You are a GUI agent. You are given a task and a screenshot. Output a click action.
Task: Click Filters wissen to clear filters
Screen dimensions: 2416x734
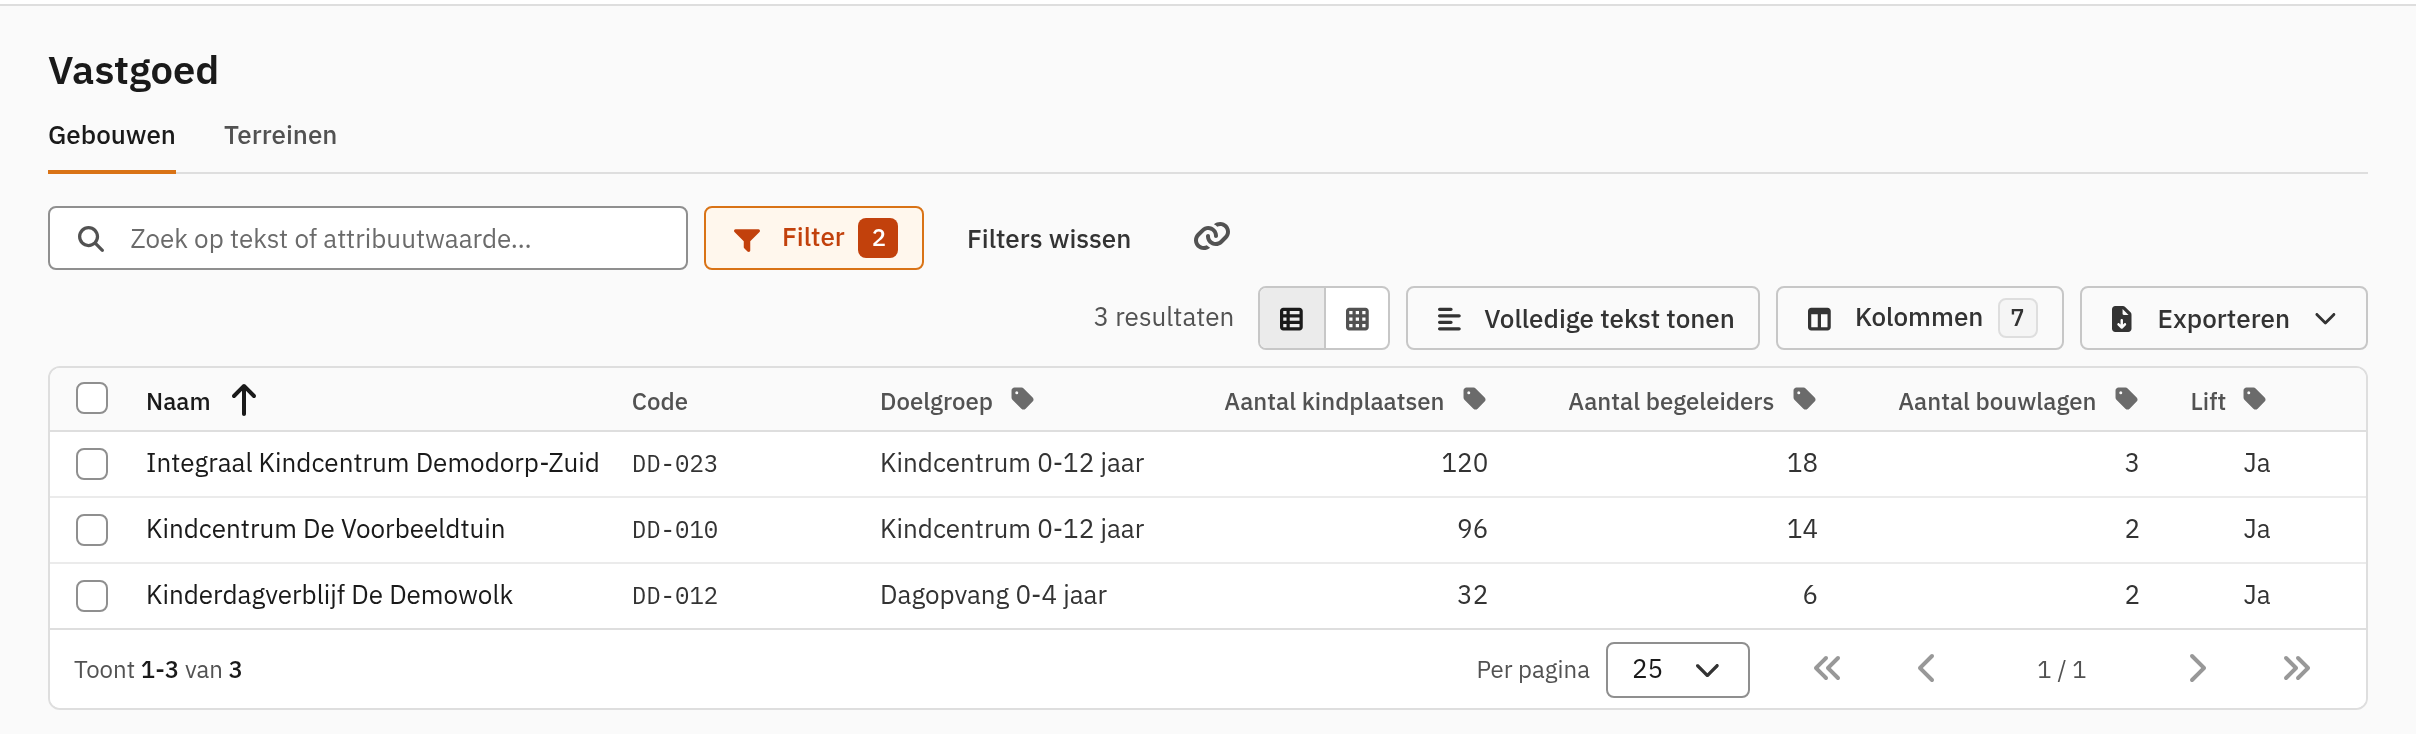(x=1048, y=239)
